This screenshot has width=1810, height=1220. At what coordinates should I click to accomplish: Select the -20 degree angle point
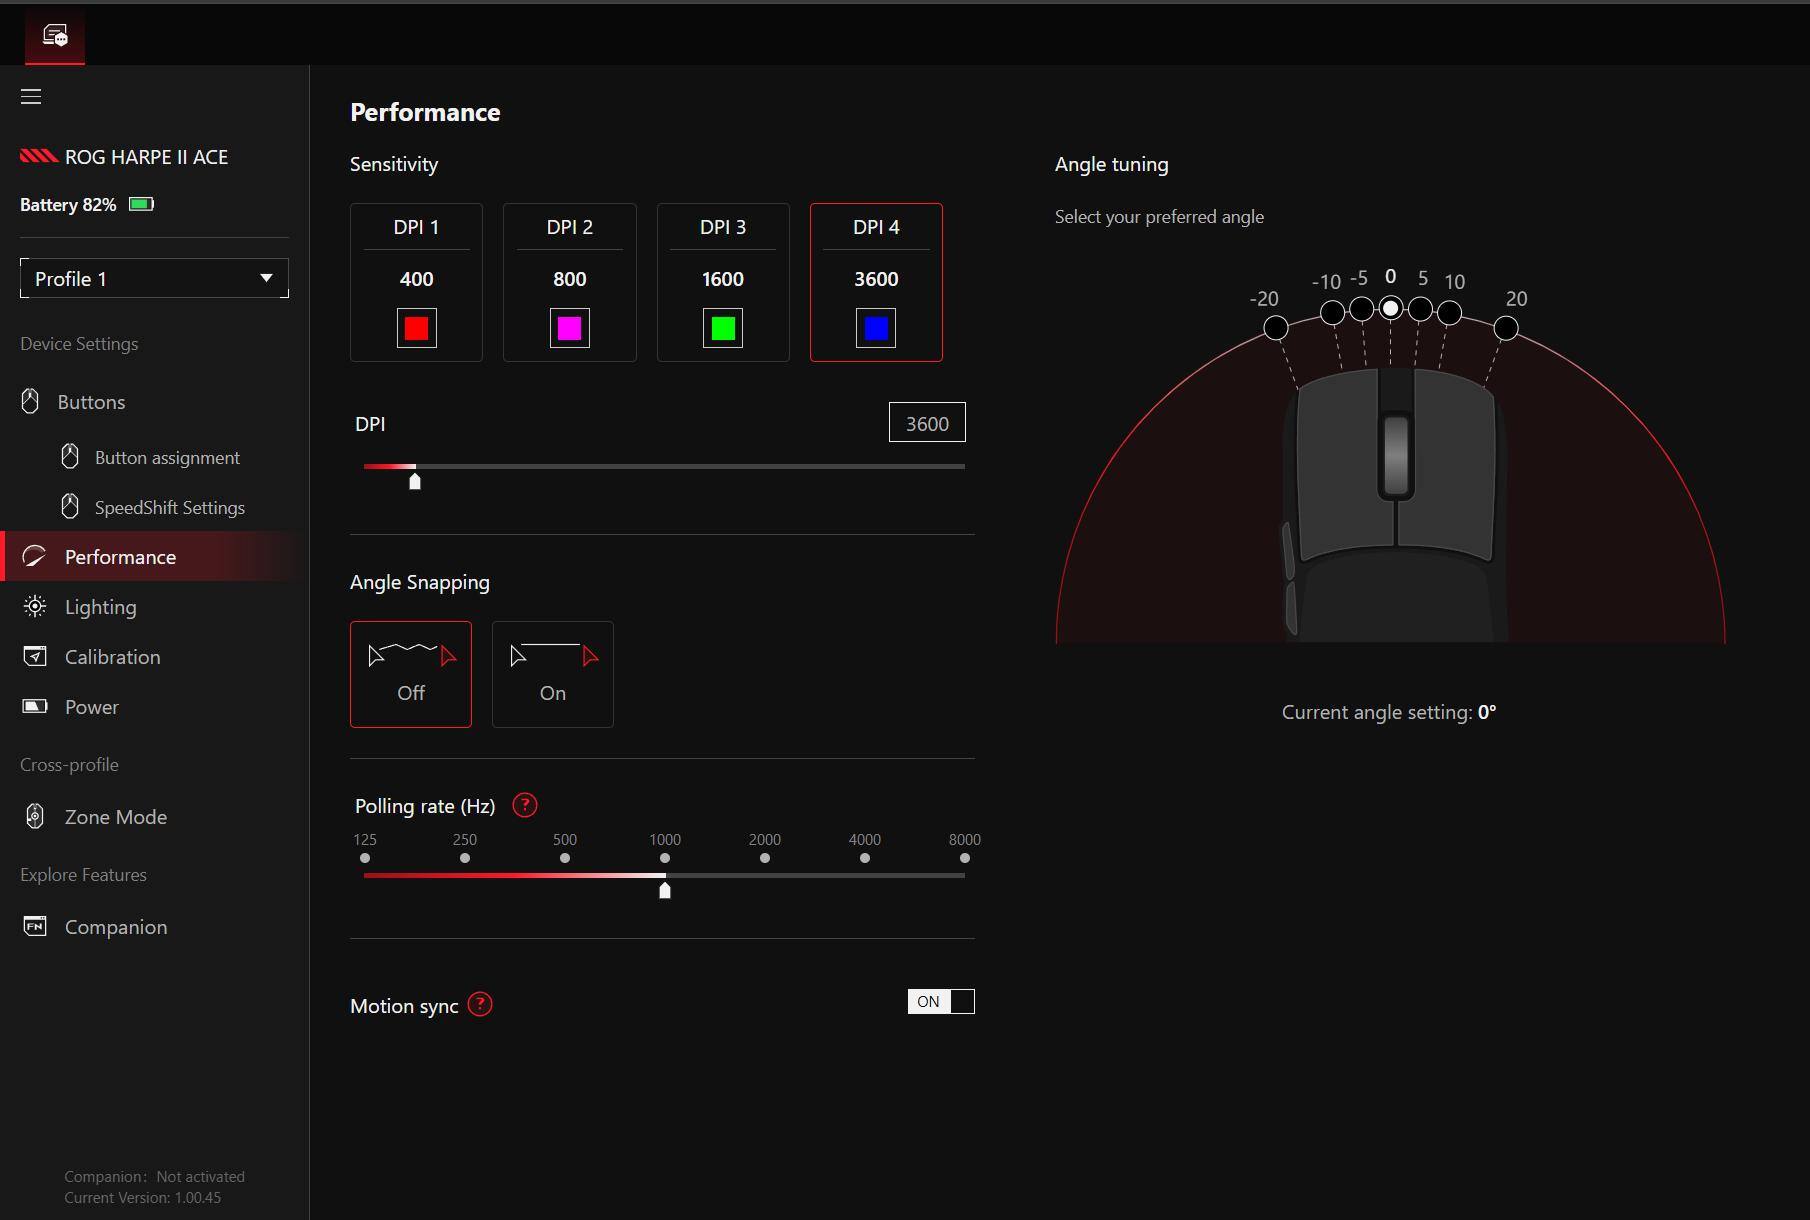(x=1275, y=328)
